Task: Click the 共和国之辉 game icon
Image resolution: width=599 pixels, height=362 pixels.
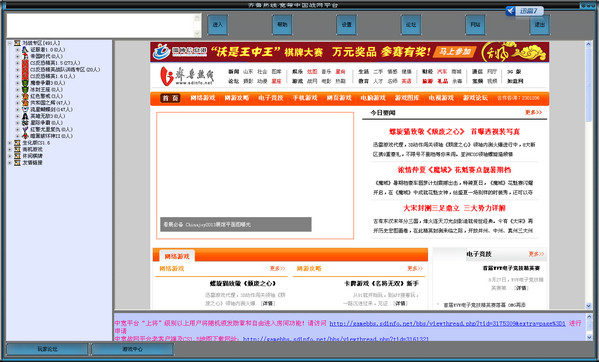Action: click(25, 103)
